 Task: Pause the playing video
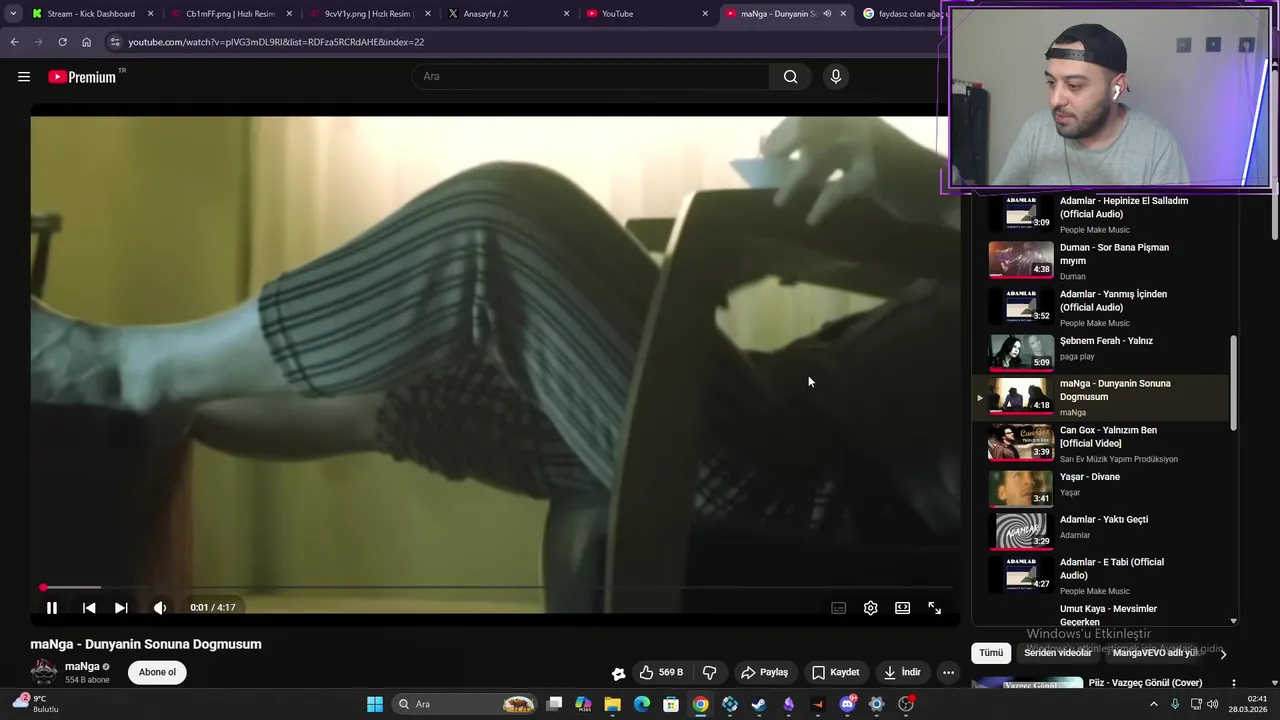52,607
